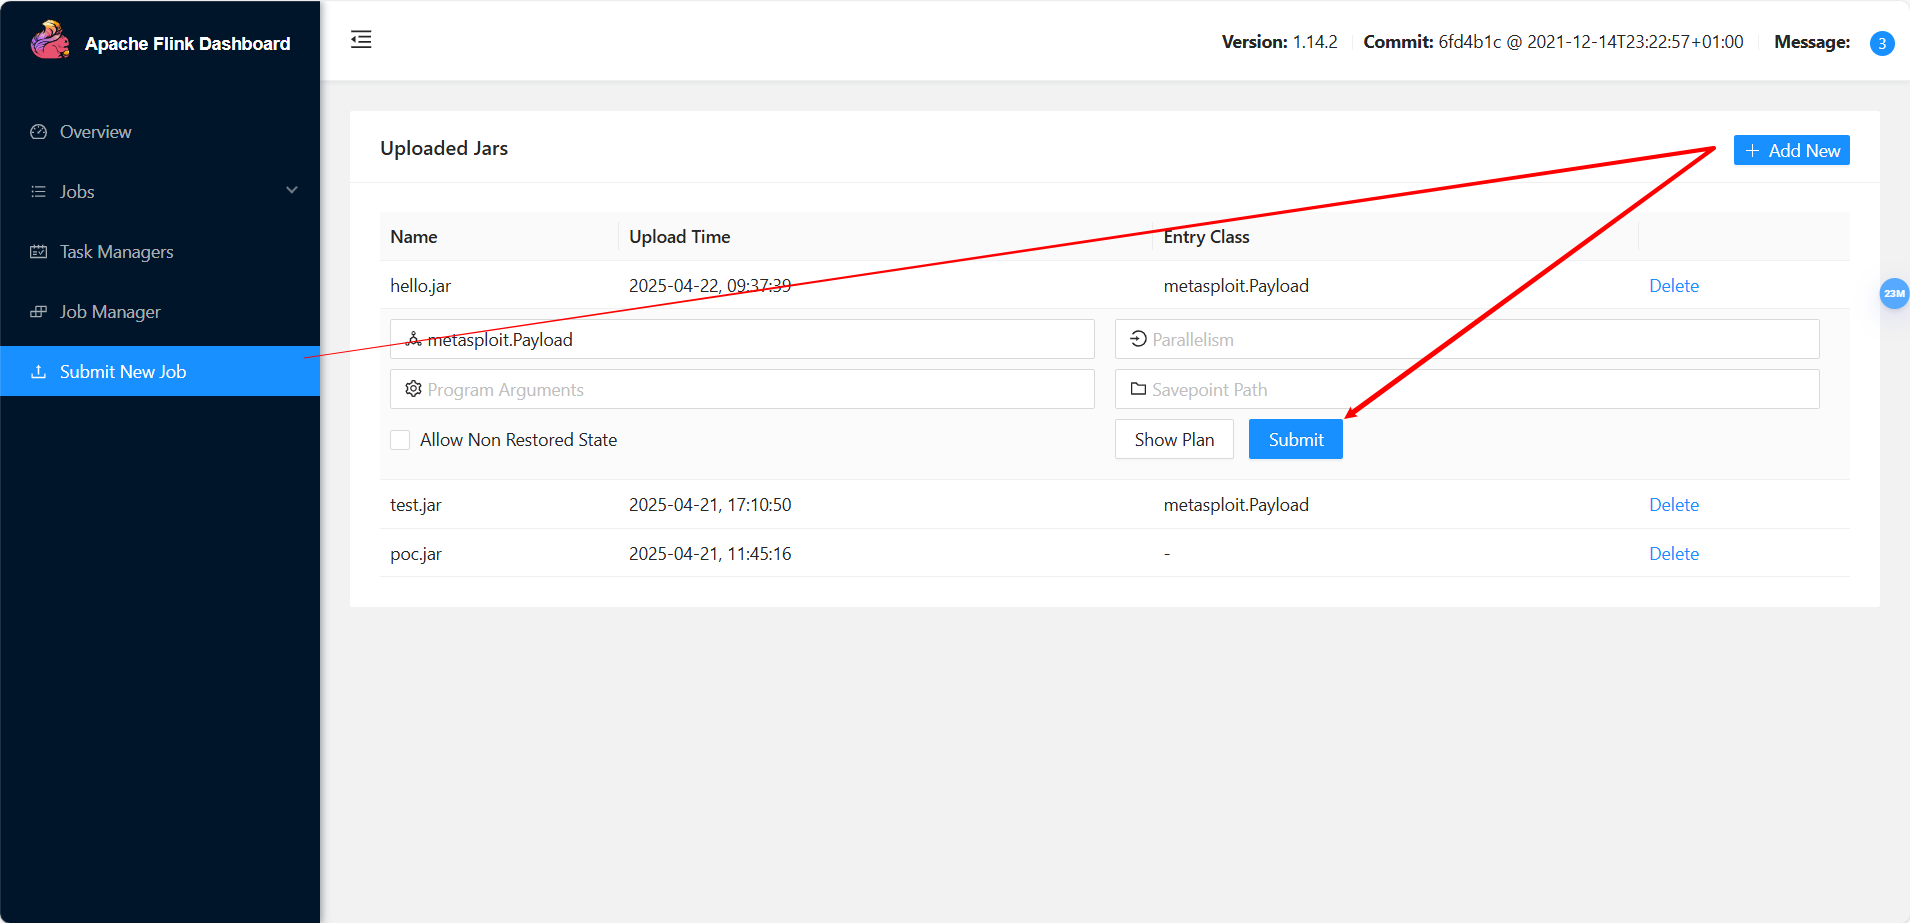Image resolution: width=1910 pixels, height=923 pixels.
Task: Click the Version 1.14.2 text
Action: pos(1280,42)
